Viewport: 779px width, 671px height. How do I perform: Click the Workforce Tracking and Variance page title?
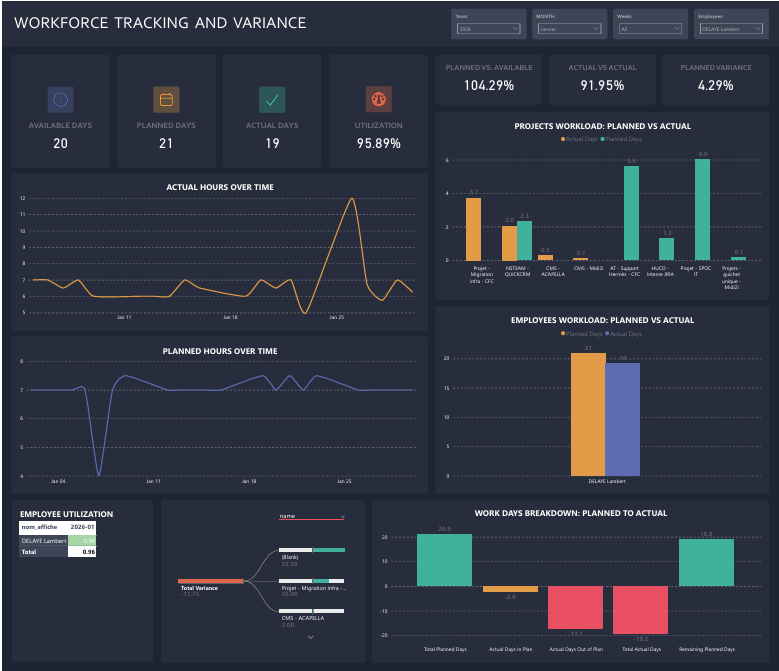pyautogui.click(x=160, y=23)
